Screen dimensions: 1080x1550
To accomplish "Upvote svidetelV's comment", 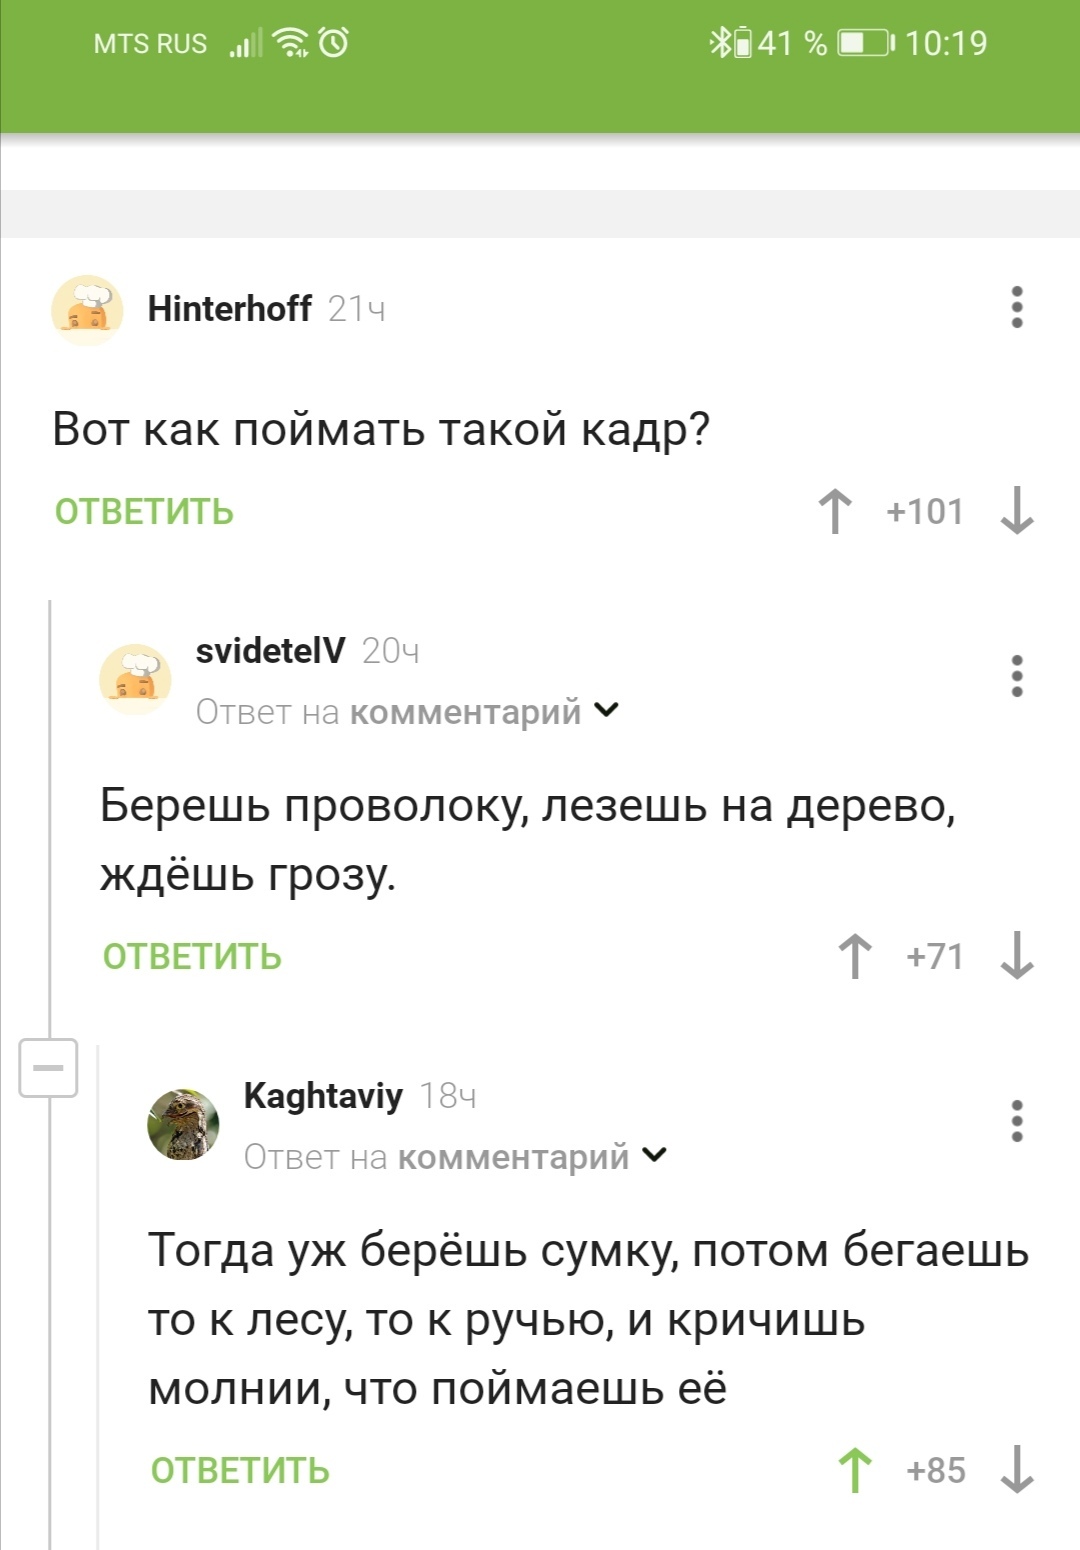I will point(855,956).
